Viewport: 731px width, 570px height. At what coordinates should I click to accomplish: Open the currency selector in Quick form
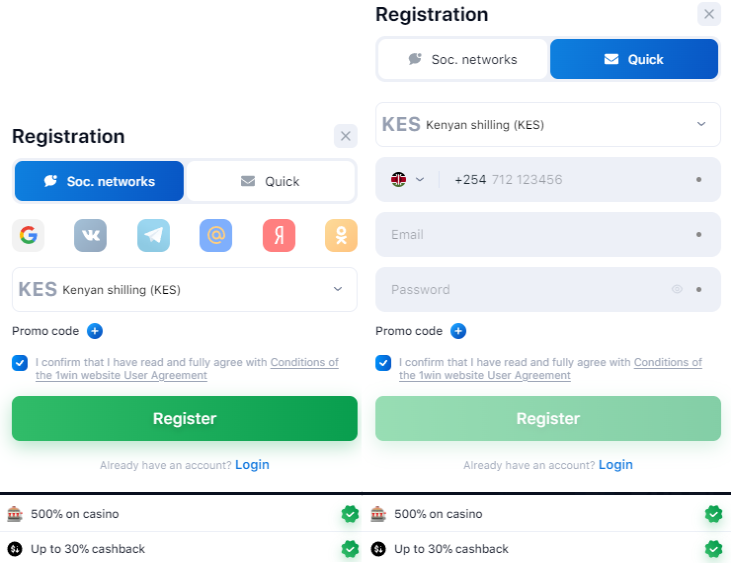548,125
